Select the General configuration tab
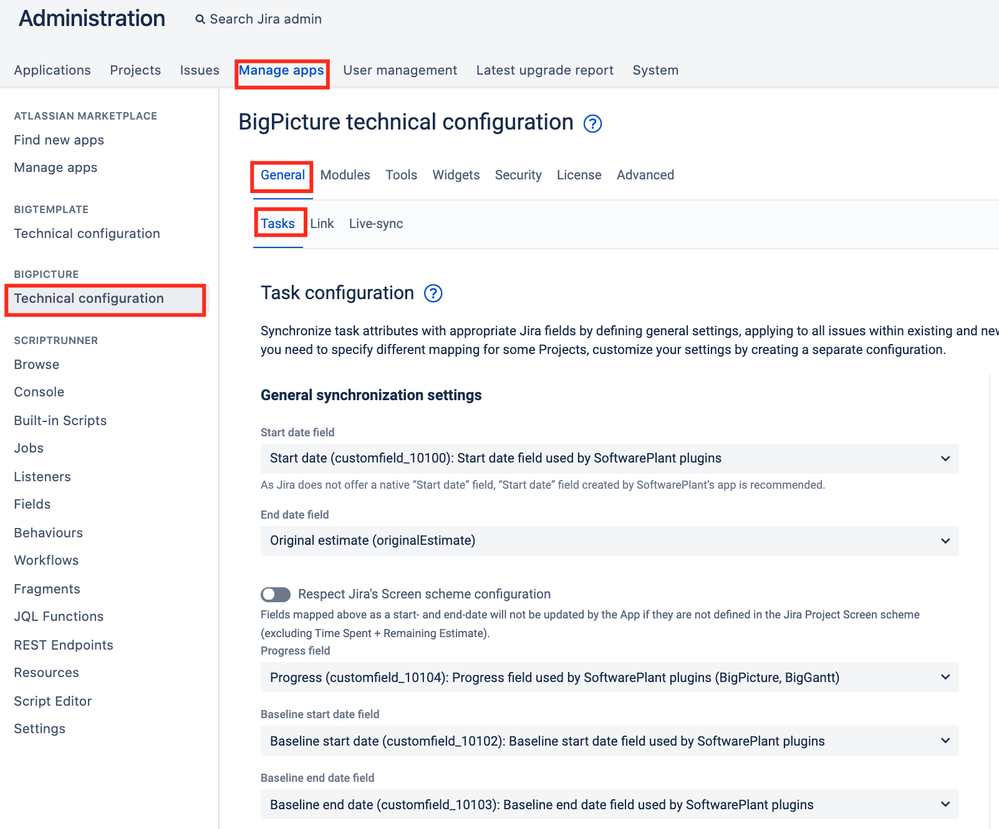Screen dimensions: 999x829 pyautogui.click(x=282, y=175)
